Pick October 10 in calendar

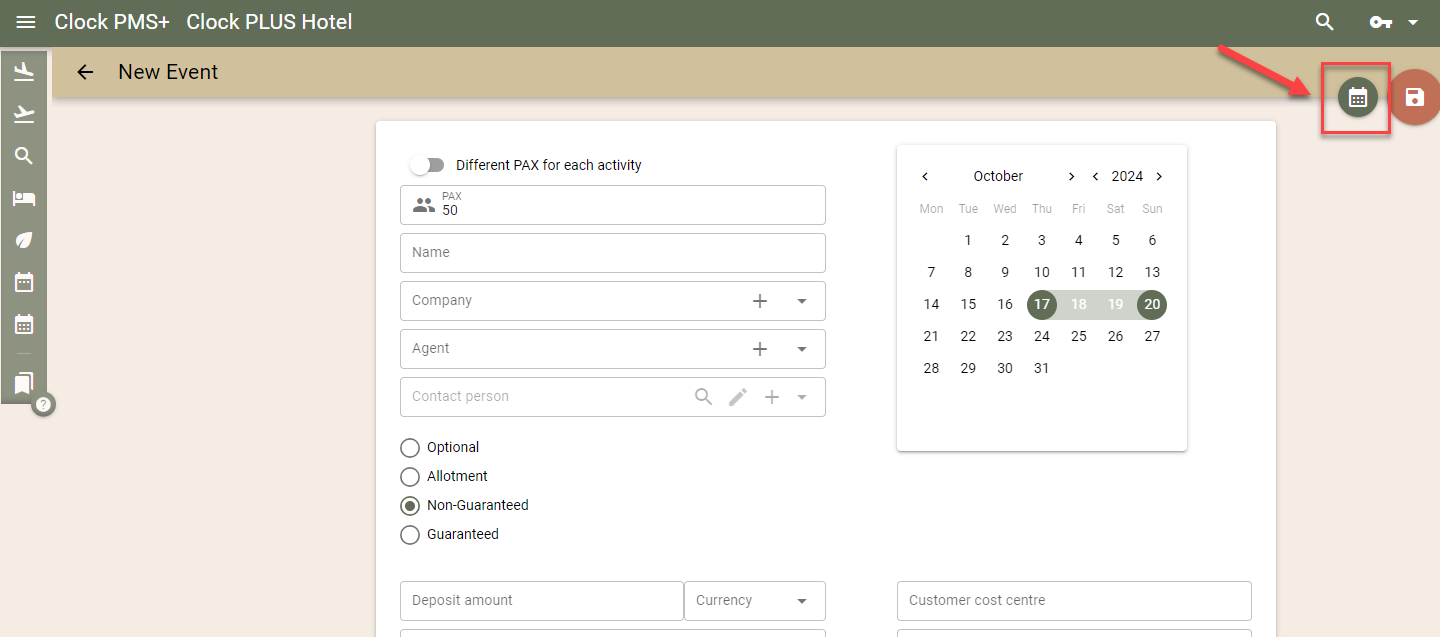(1042, 272)
